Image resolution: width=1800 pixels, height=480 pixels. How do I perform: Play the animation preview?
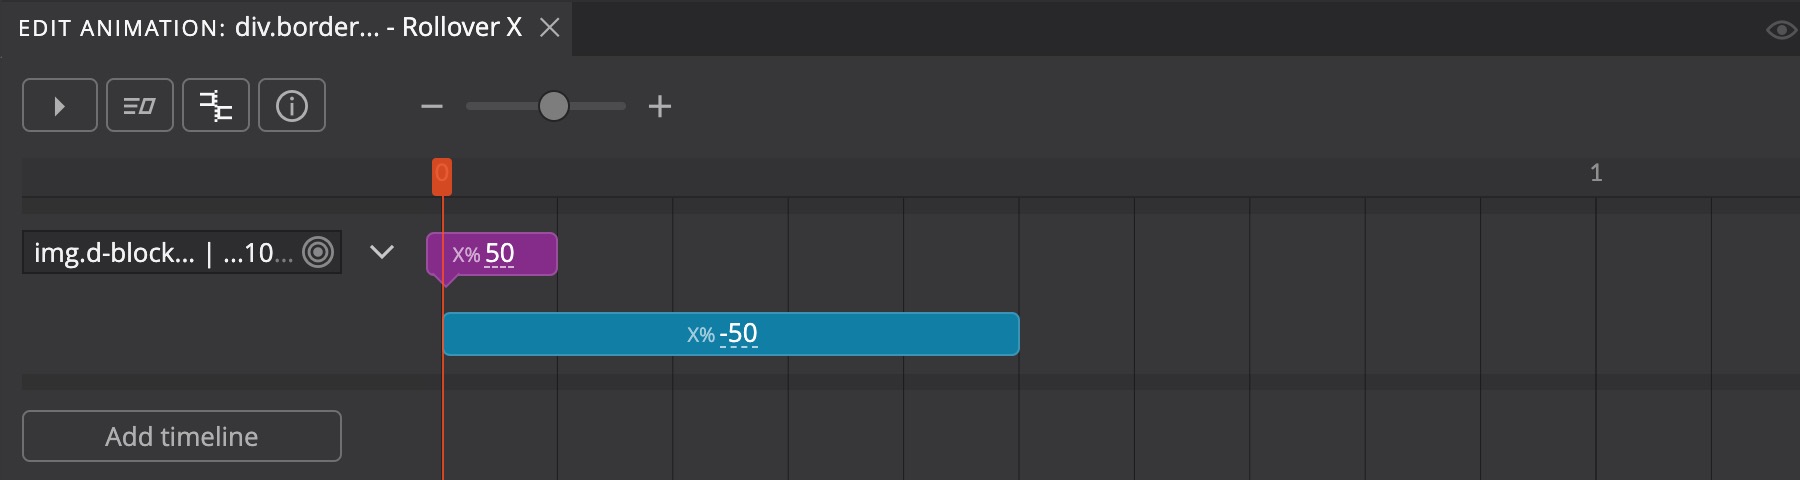click(60, 105)
